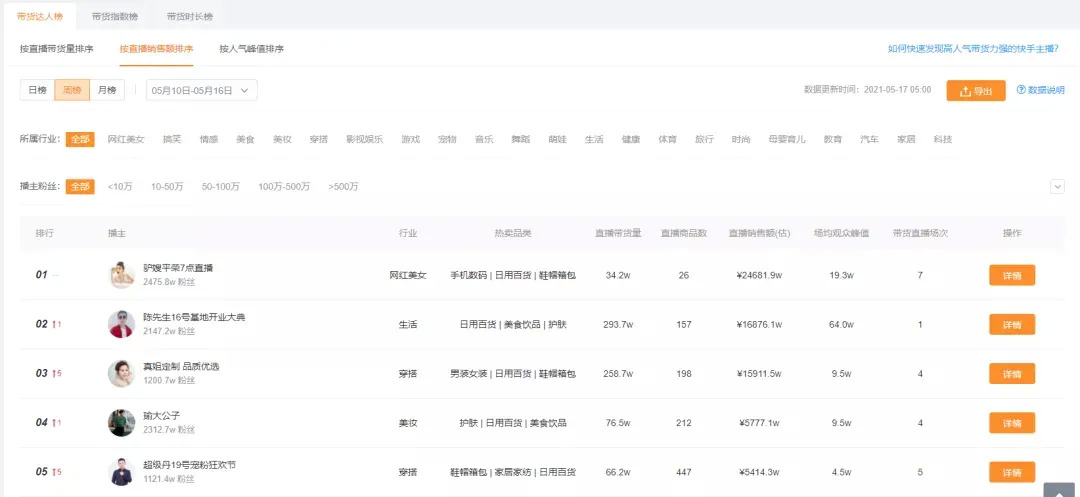
Task: Filter industry by 游戏
Action: pos(411,139)
